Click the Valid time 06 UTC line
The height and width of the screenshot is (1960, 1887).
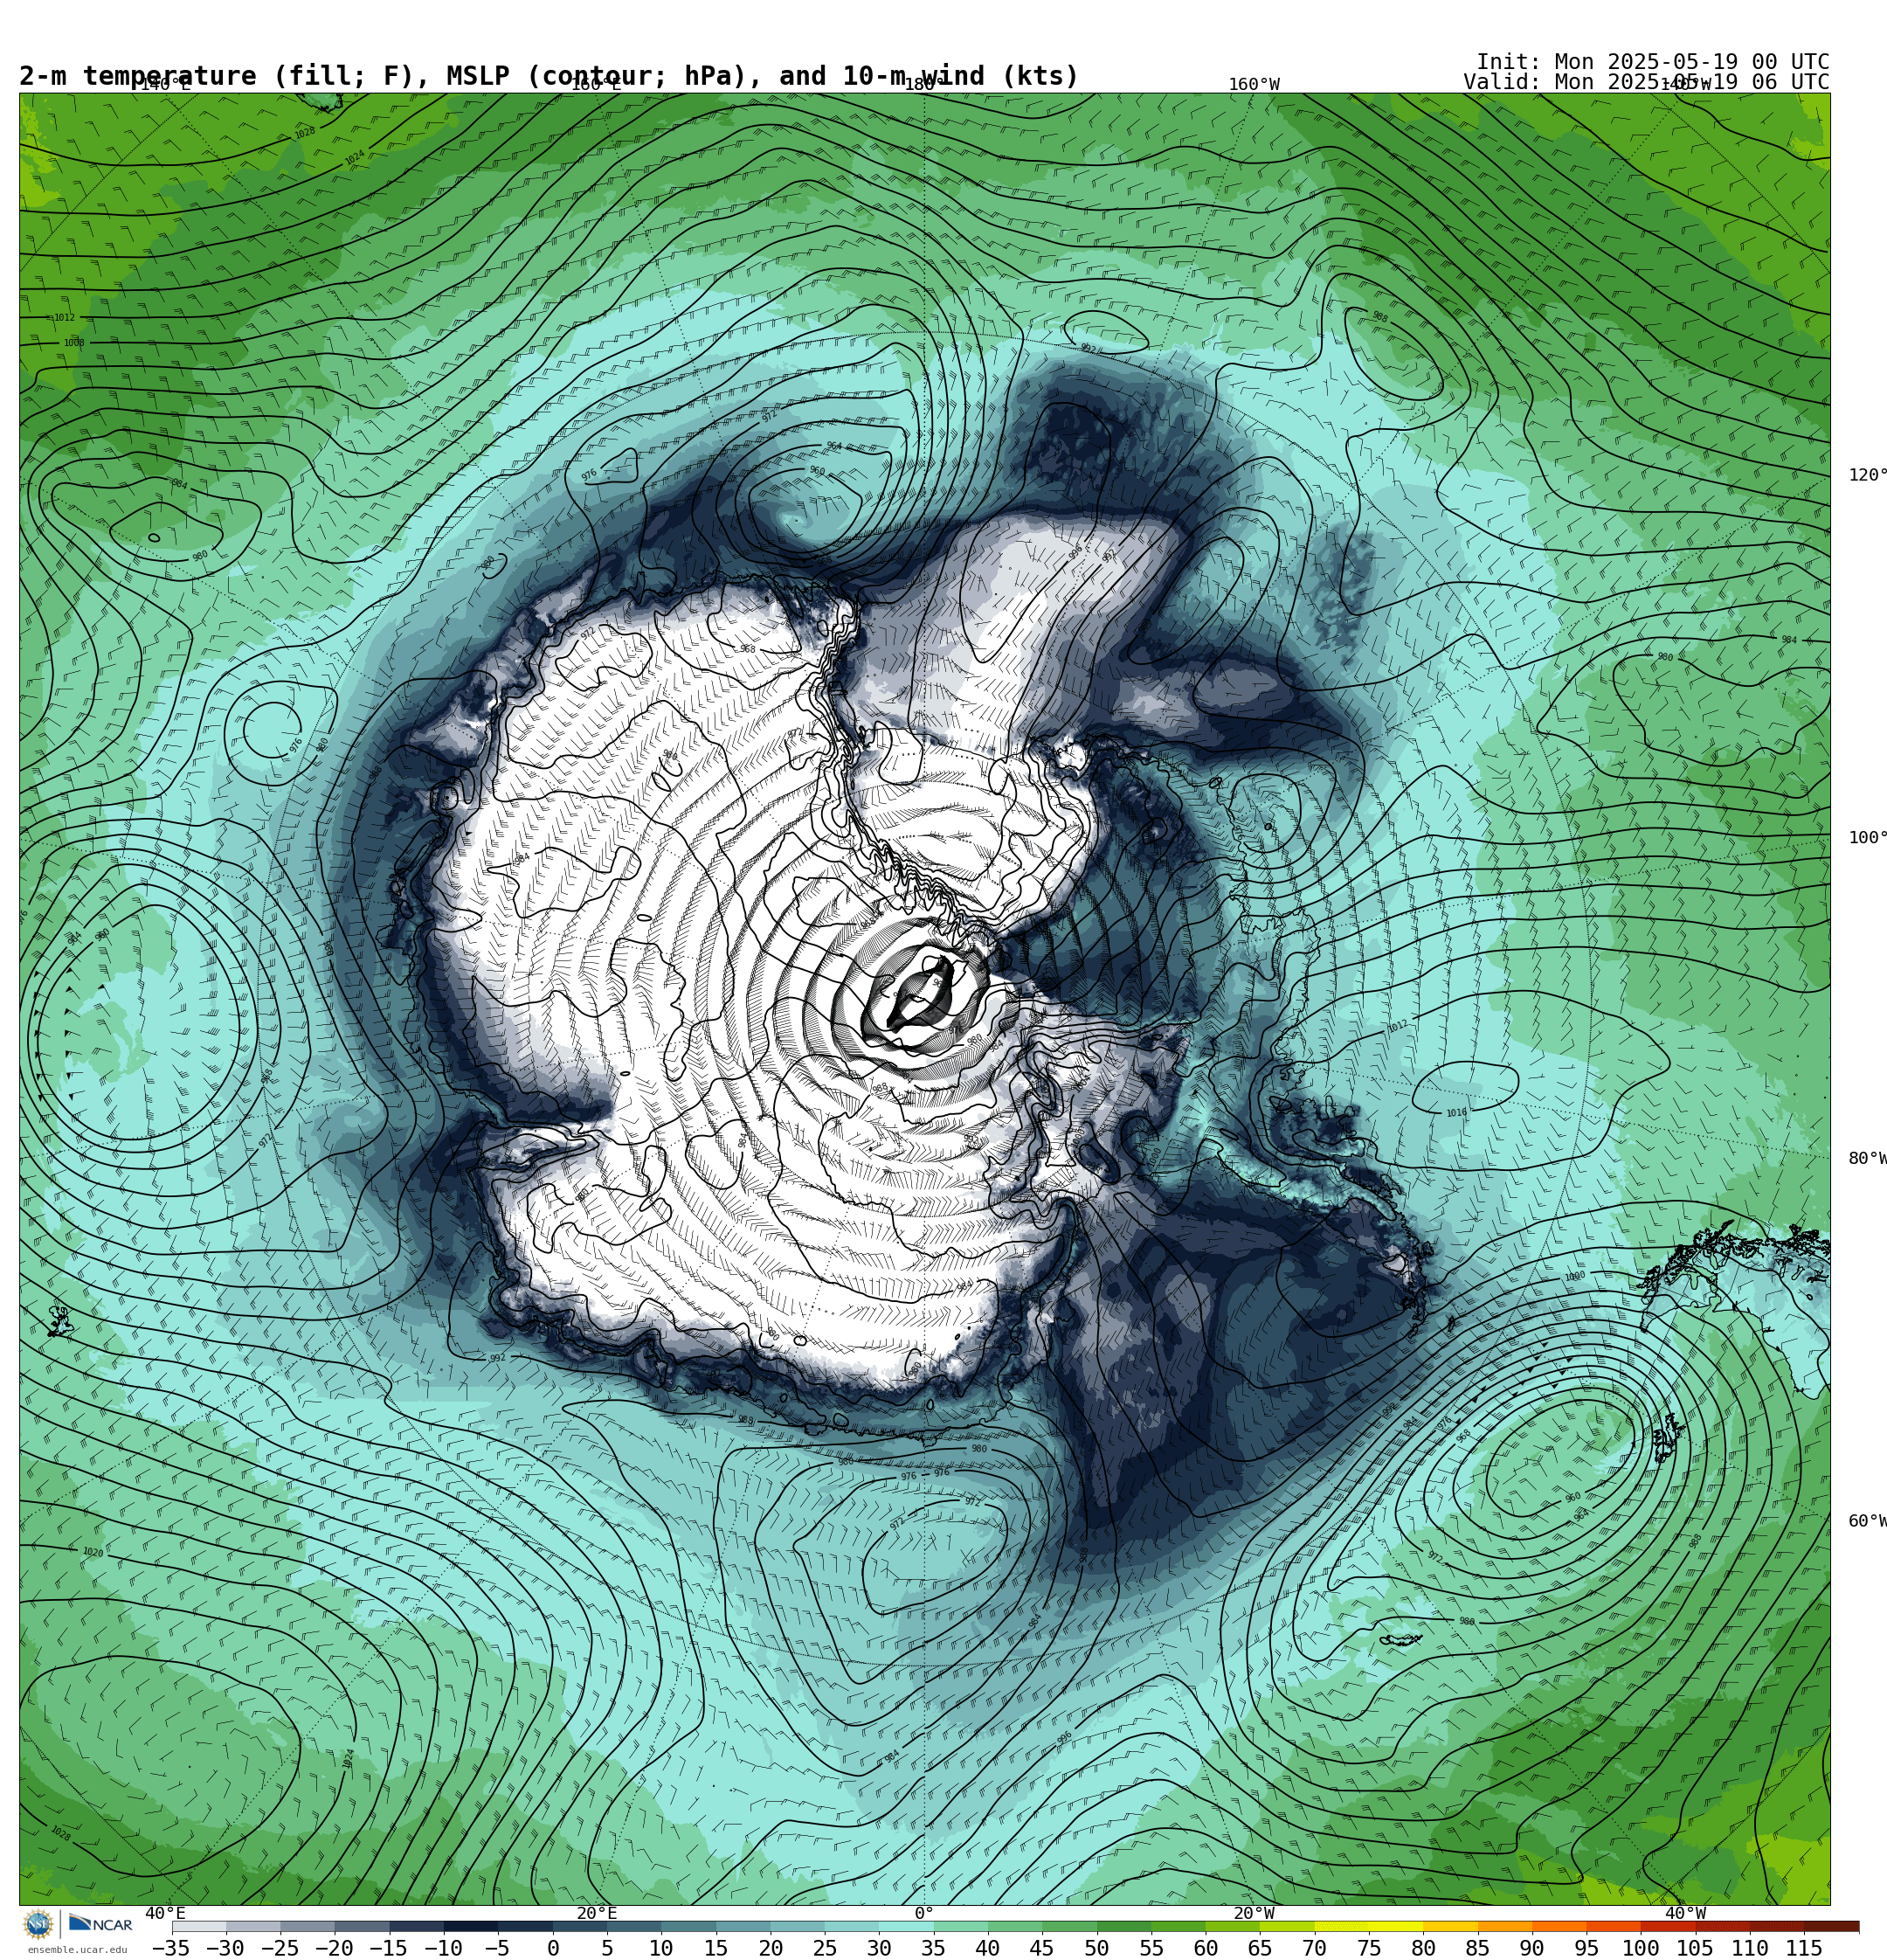[x=1646, y=82]
